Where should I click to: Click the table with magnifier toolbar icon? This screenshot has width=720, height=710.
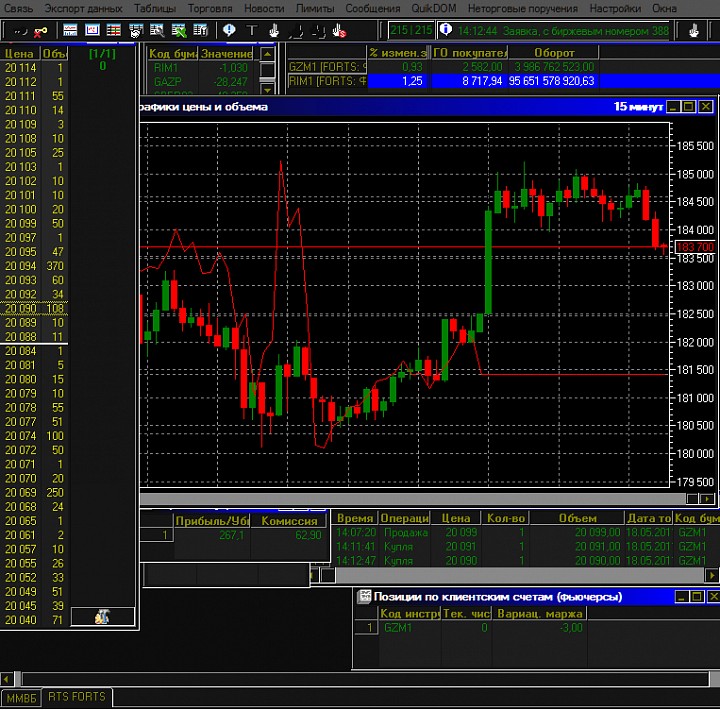tap(157, 30)
